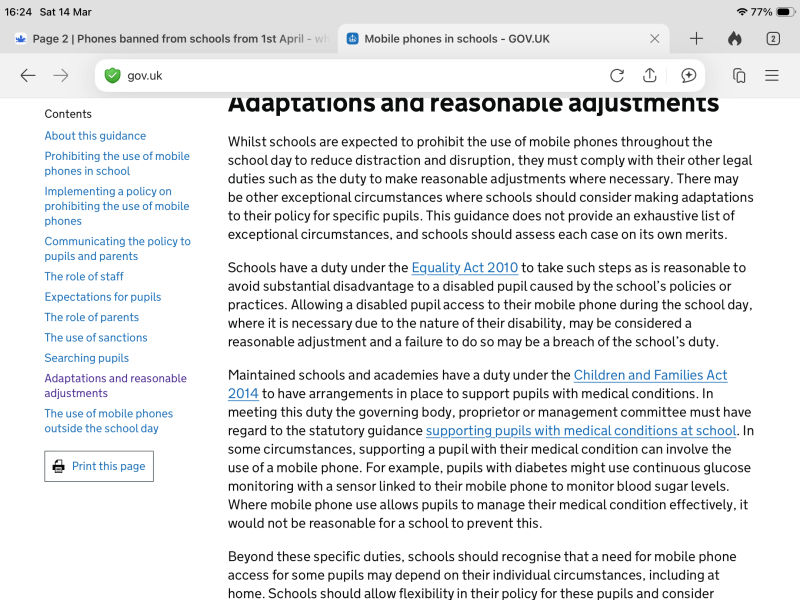This screenshot has width=800, height=600.
Task: Tap the Wi-Fi status icon
Action: [x=742, y=12]
